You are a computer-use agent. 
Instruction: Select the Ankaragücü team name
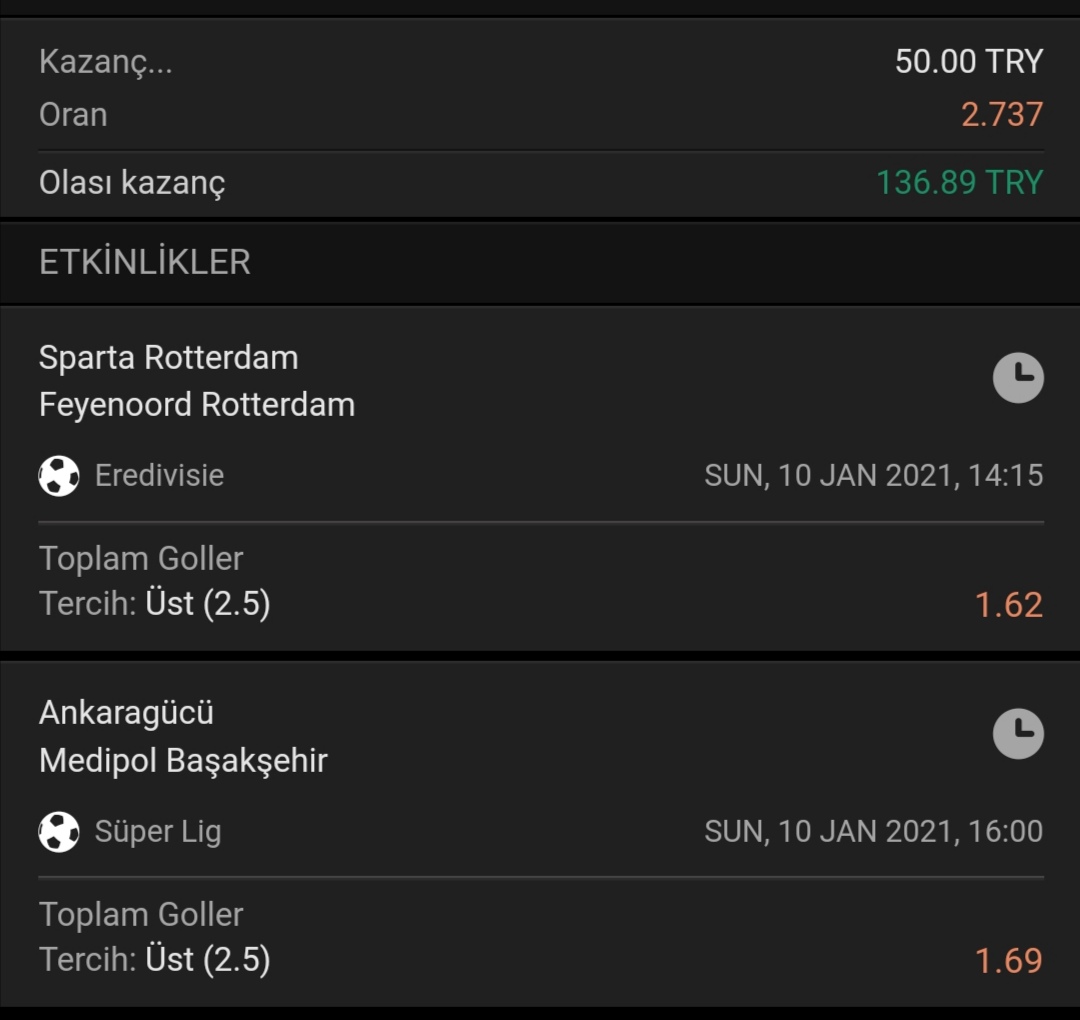(127, 713)
